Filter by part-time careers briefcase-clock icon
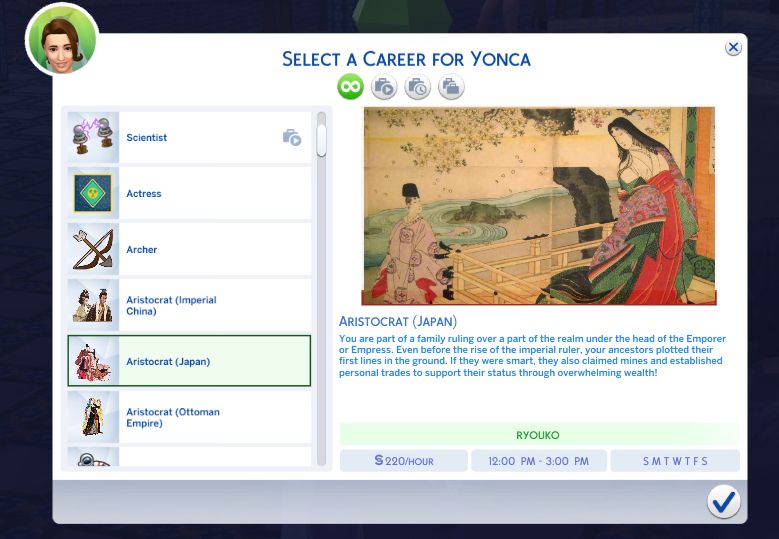779x539 pixels. tap(417, 87)
